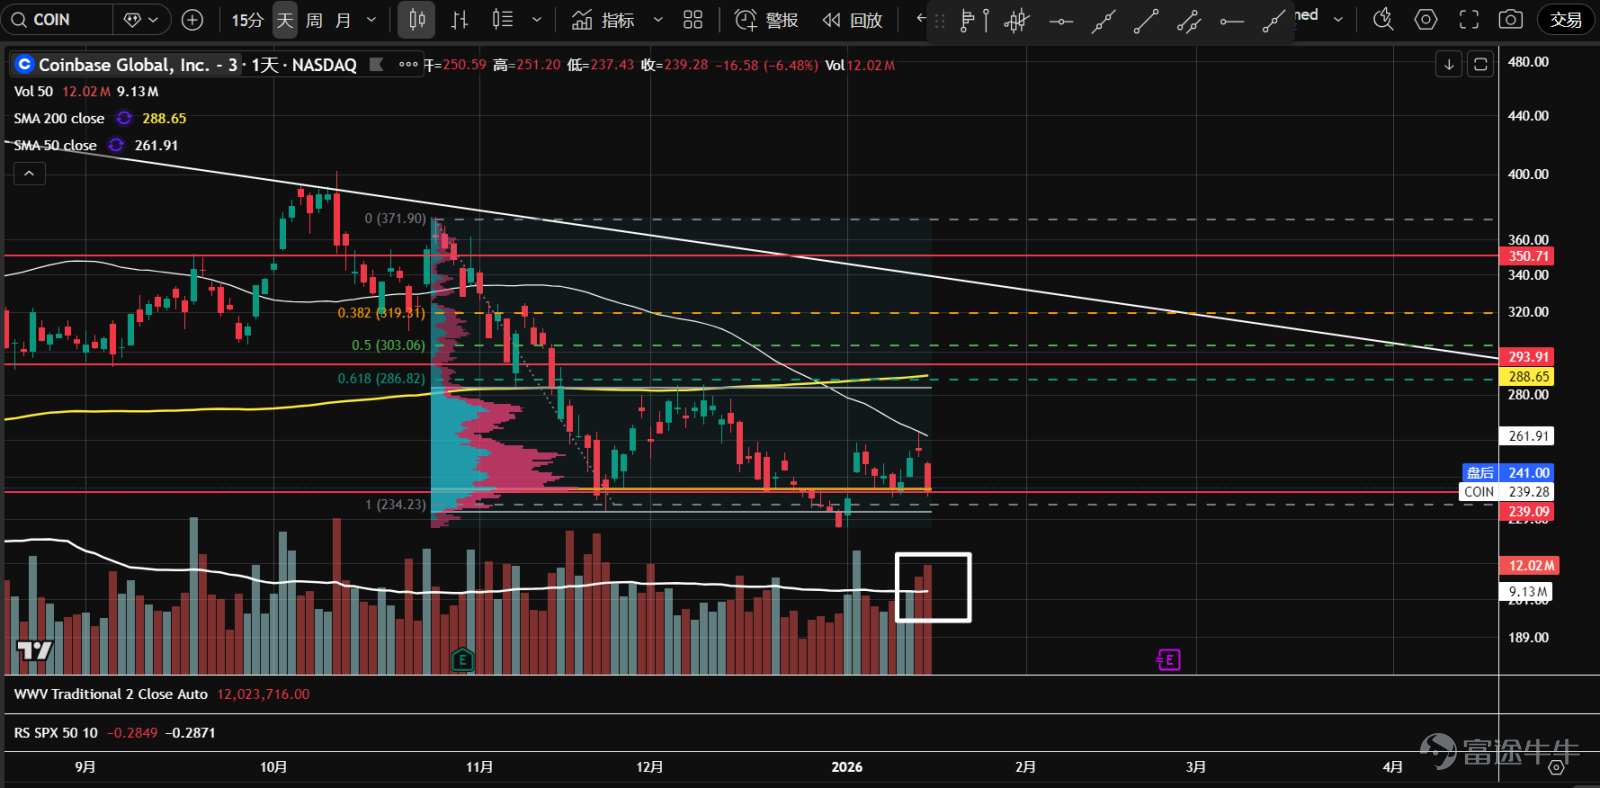Click the 261.91 SMA 50 price label
The image size is (1600, 788).
[1528, 436]
